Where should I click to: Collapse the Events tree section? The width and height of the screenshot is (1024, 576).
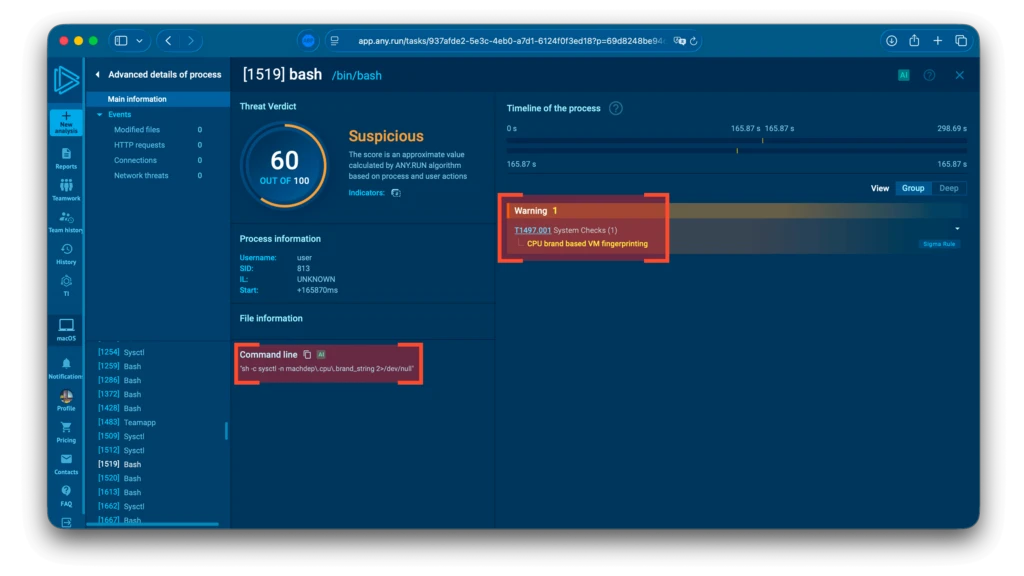click(x=100, y=115)
